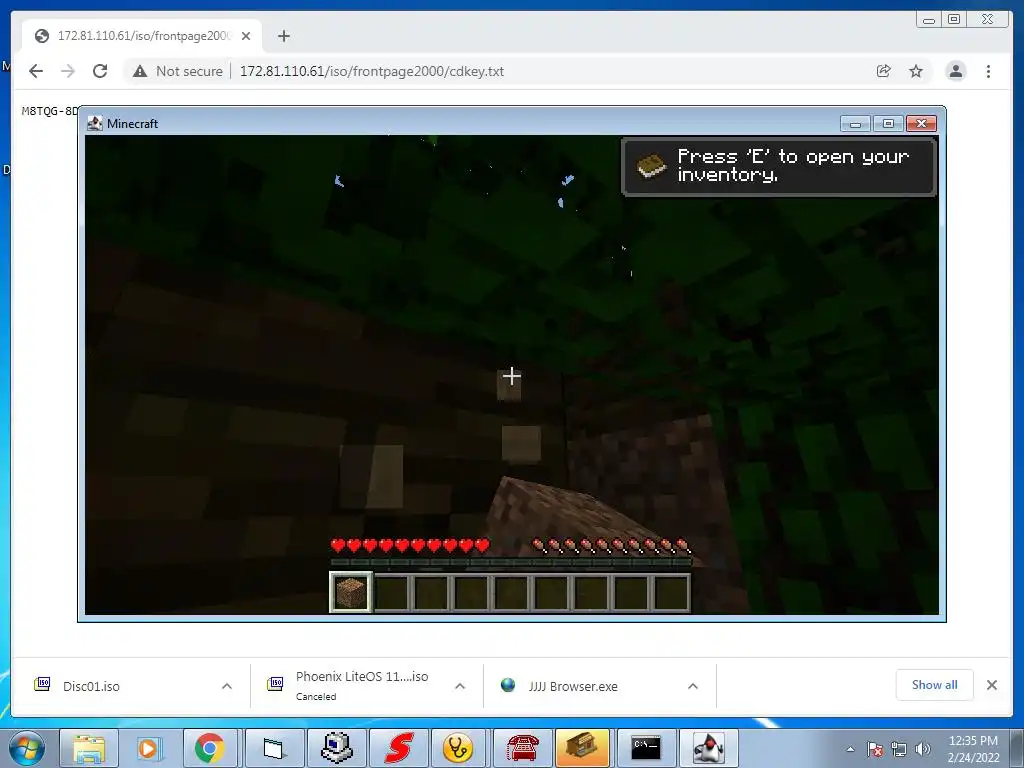Select the 172.81.110.61/iso/frontpage2000 tab
Screen dimensions: 1024x768
pyautogui.click(x=142, y=36)
